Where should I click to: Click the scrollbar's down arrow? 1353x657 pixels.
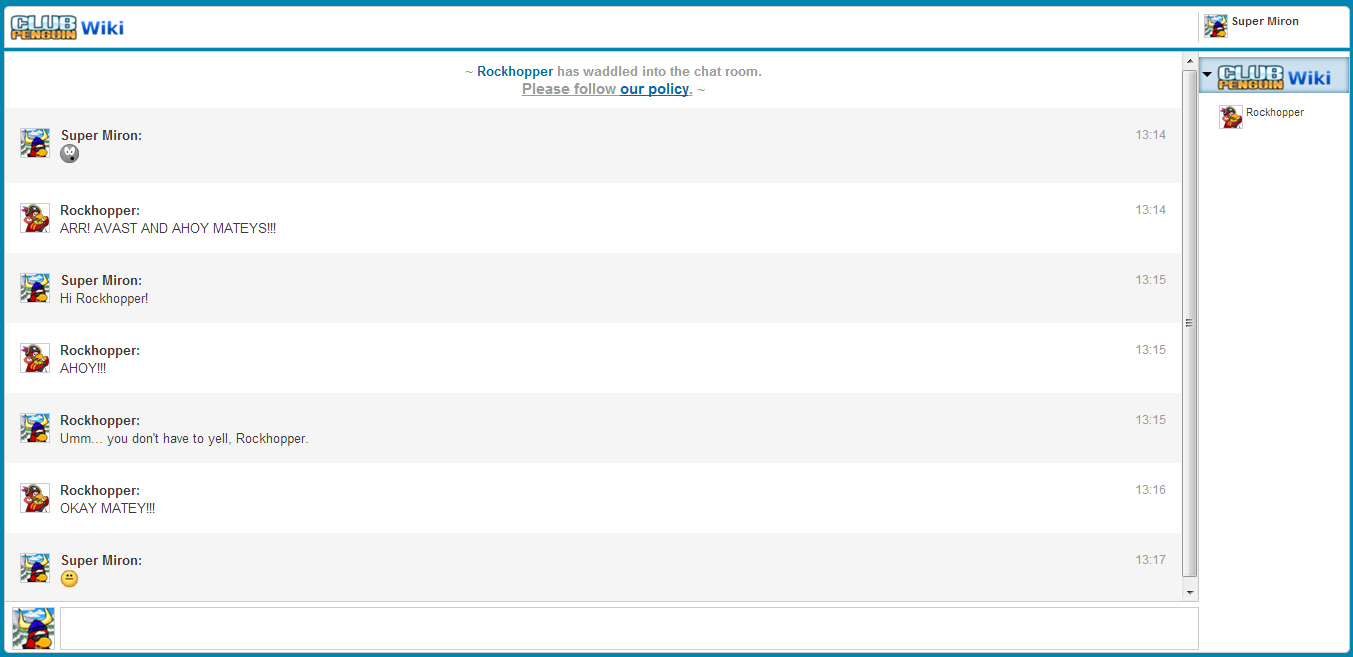1189,592
